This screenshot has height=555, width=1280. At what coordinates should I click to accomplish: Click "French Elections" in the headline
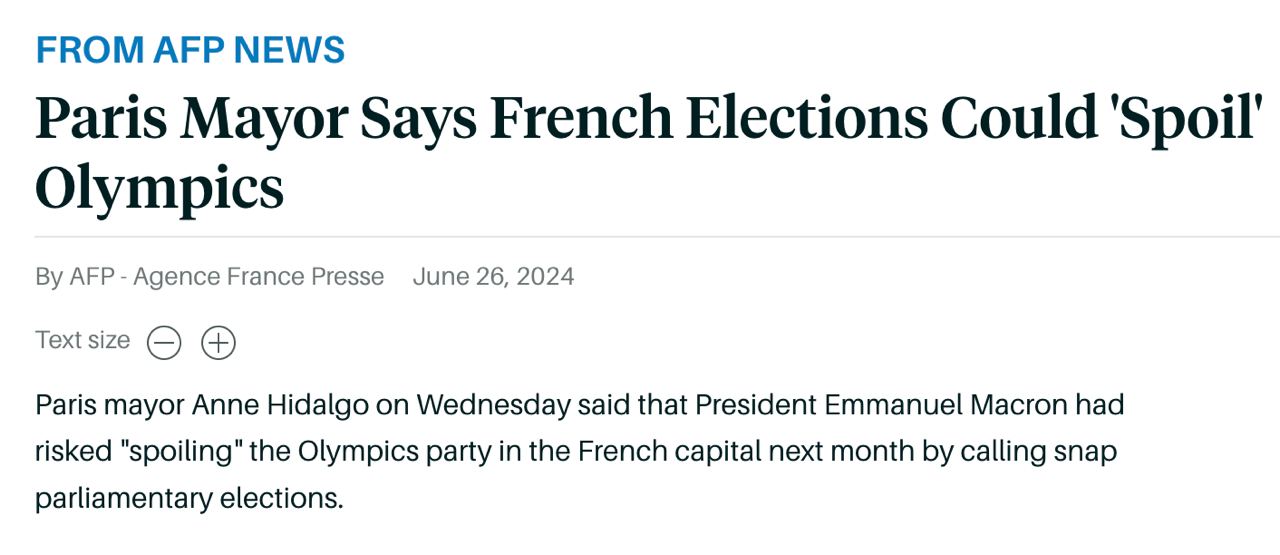coord(709,119)
